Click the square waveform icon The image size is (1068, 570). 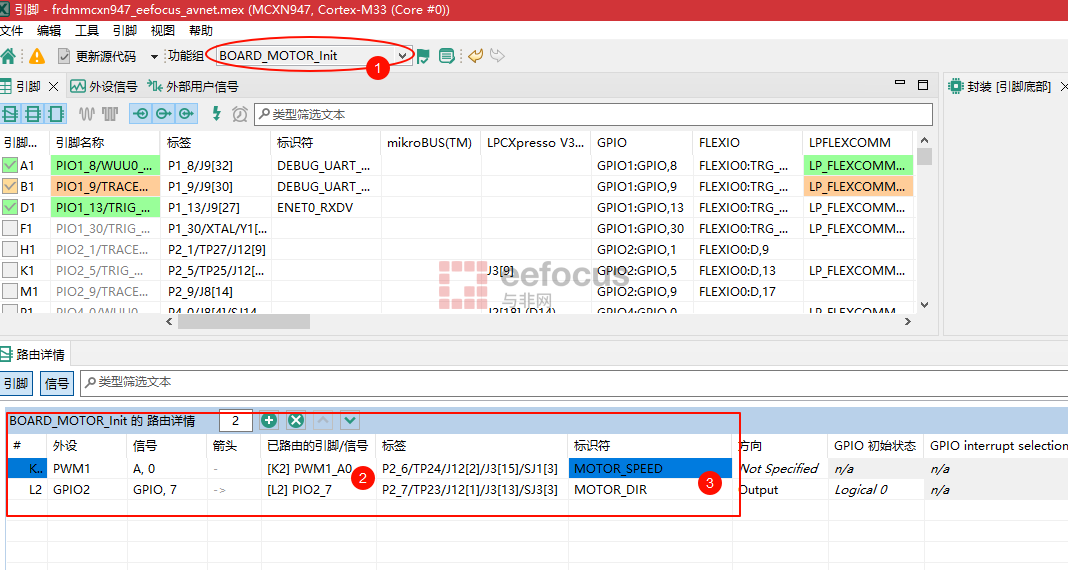click(110, 114)
